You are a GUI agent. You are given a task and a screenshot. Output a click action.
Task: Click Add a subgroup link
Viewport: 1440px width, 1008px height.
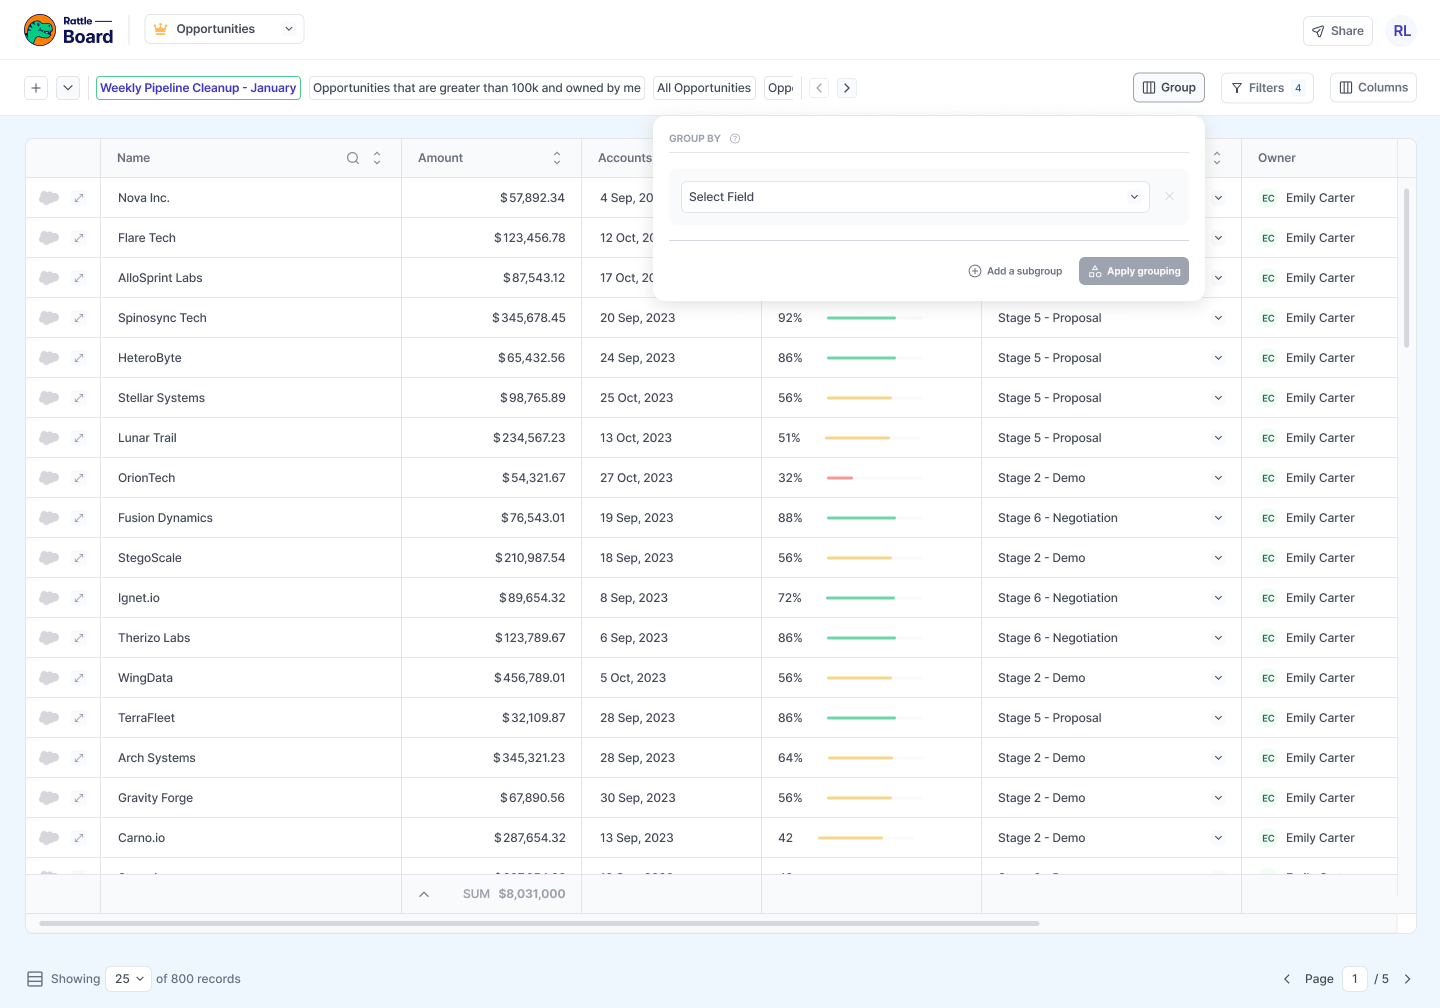[x=1015, y=271]
